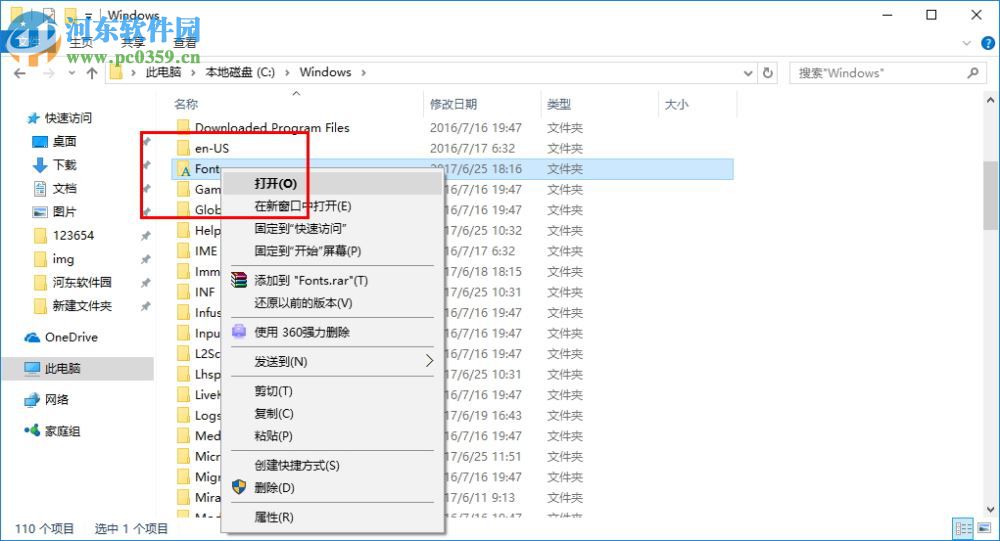
Task: Select 桌面 in the sidebar
Action: (64, 142)
